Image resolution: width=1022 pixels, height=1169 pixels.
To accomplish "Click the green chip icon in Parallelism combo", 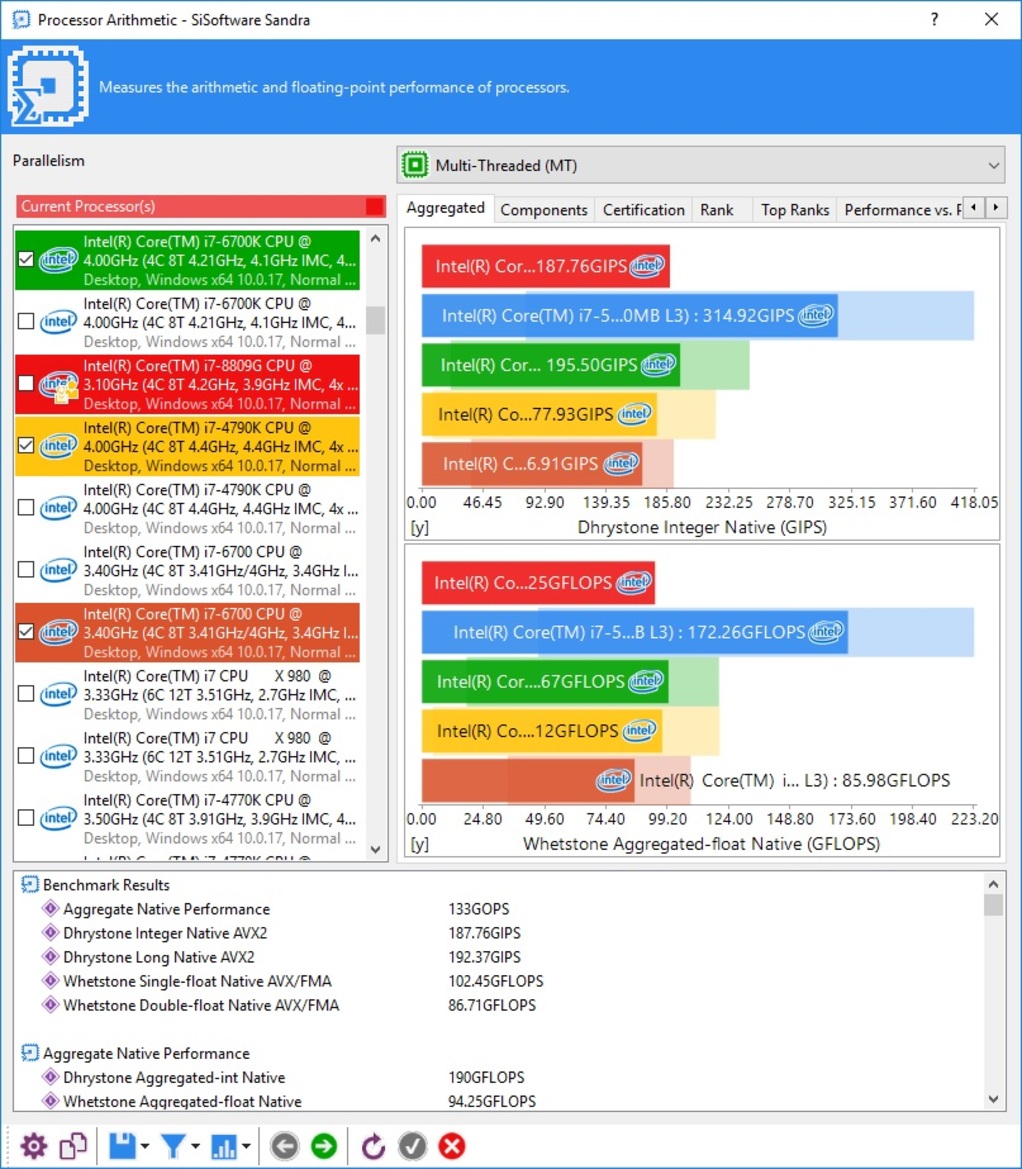I will 415,165.
